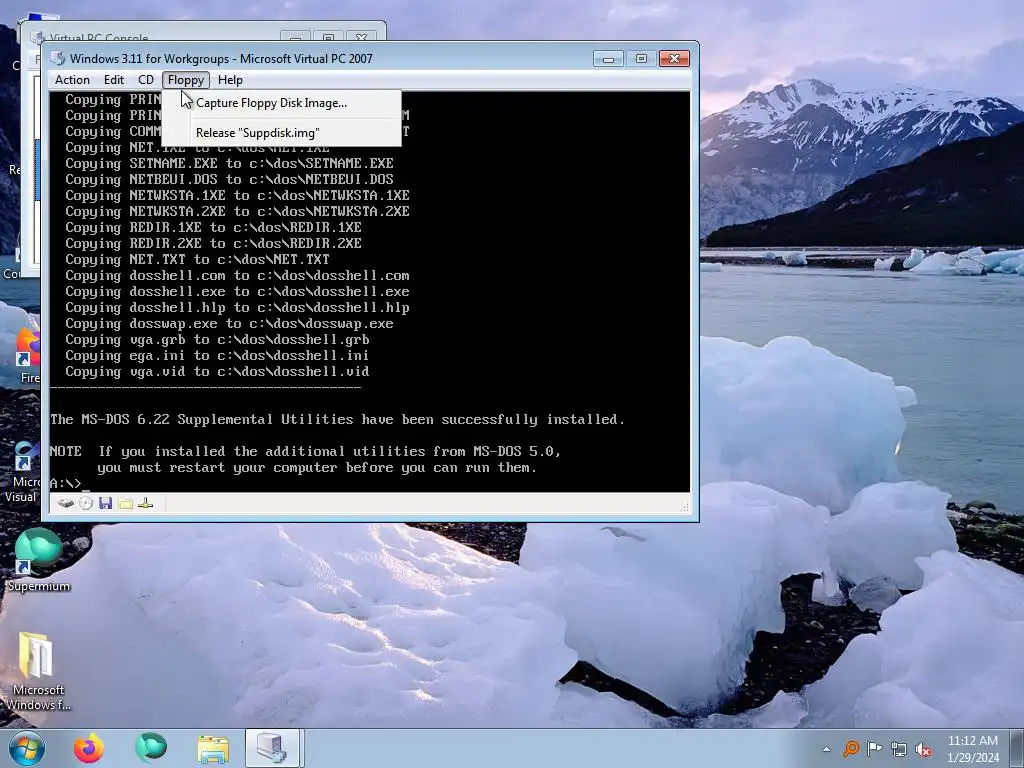Click the 'Copying dosswap.exe' line
1024x768 pixels.
229,323
